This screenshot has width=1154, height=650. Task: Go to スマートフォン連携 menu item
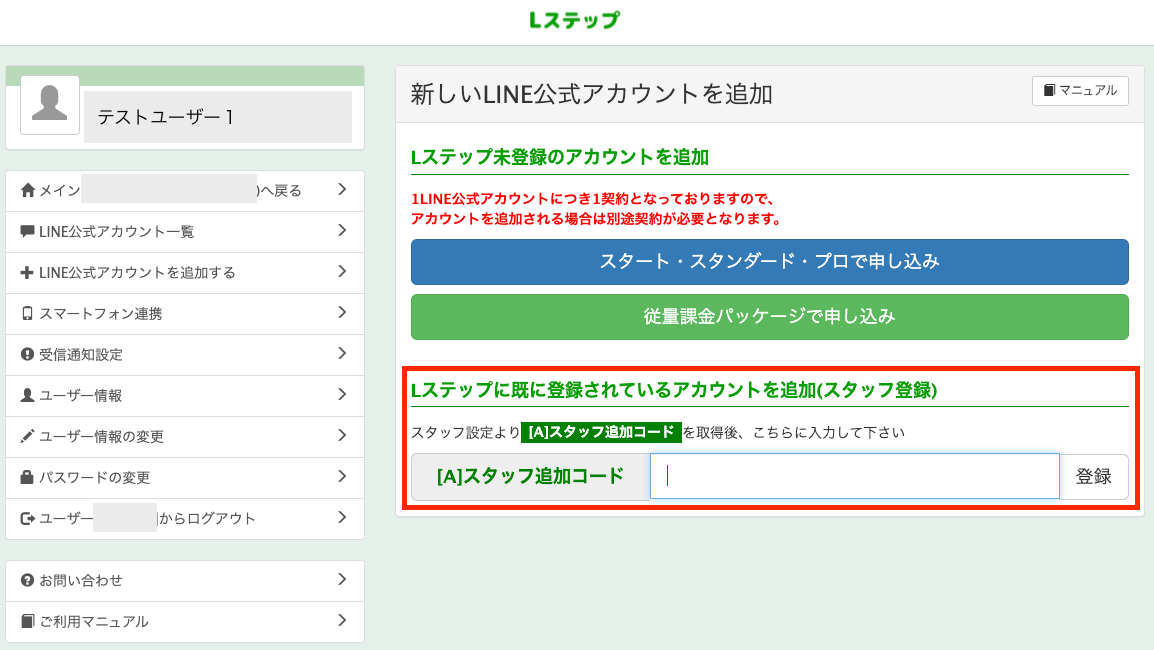185,314
